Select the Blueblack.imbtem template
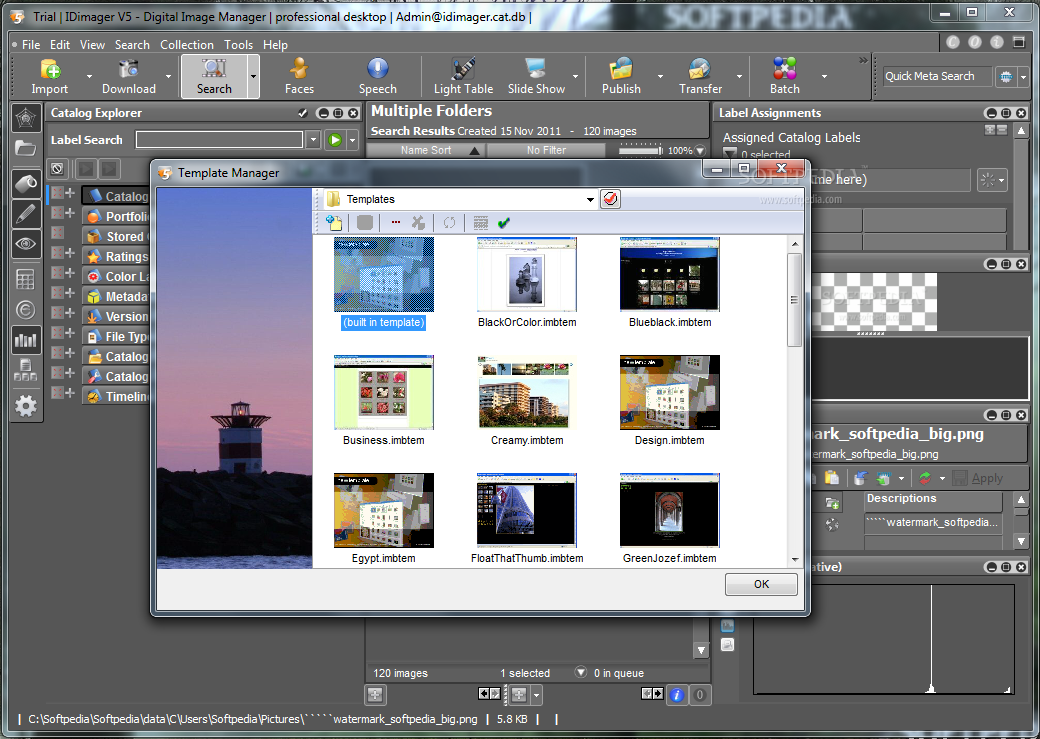Screen dimensions: 1040x739 pos(670,274)
